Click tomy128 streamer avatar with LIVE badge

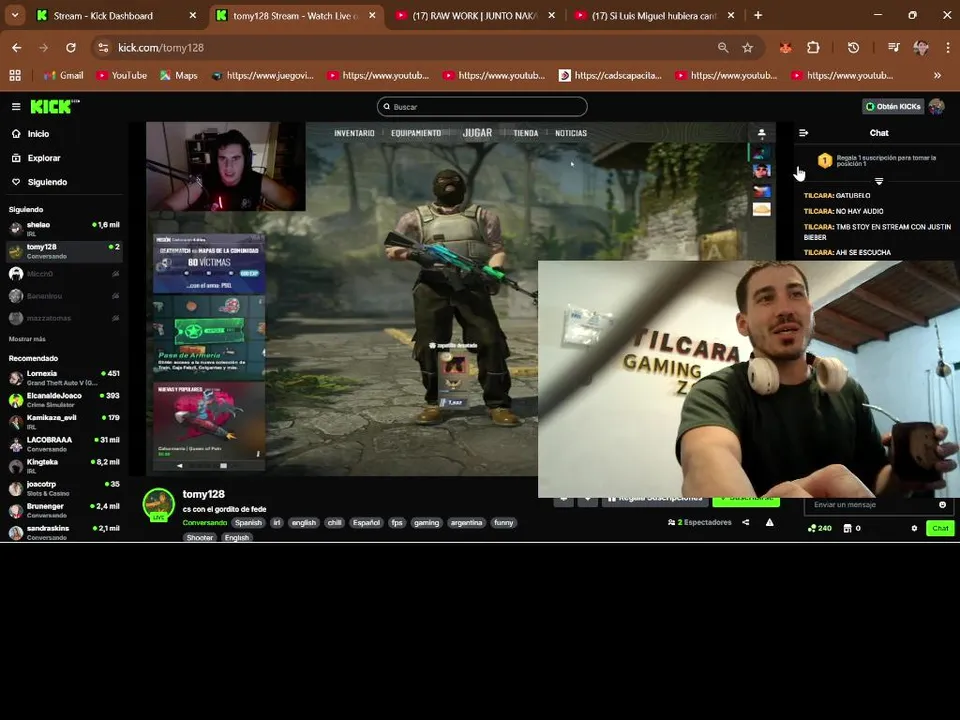159,504
